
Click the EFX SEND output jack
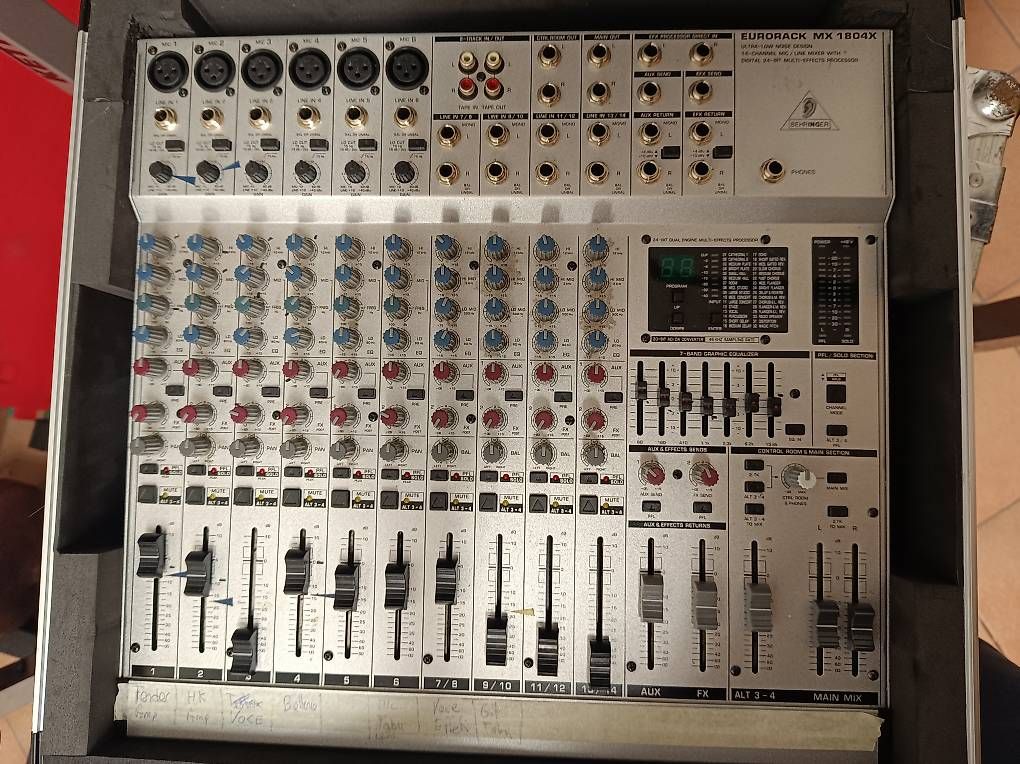[700, 91]
